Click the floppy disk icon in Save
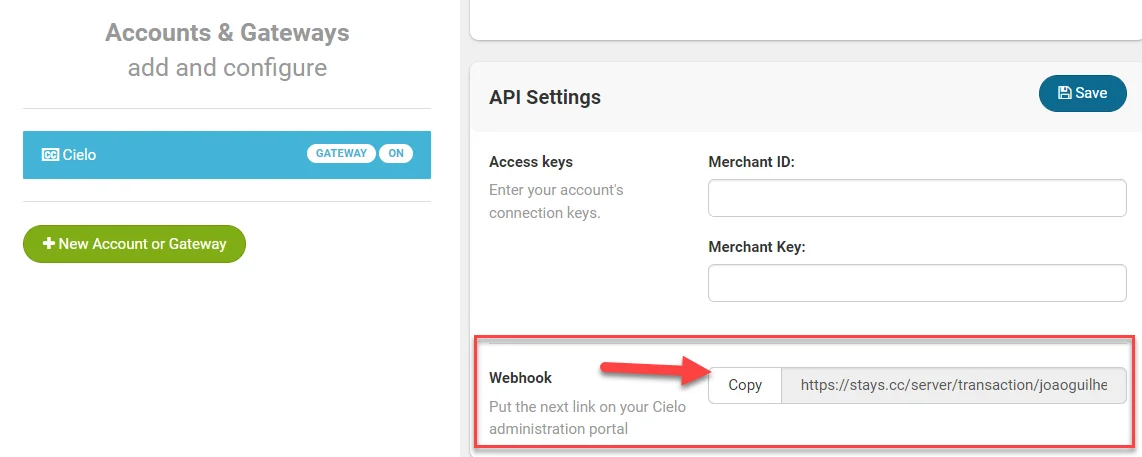This screenshot has width=1142, height=457. pos(1065,93)
